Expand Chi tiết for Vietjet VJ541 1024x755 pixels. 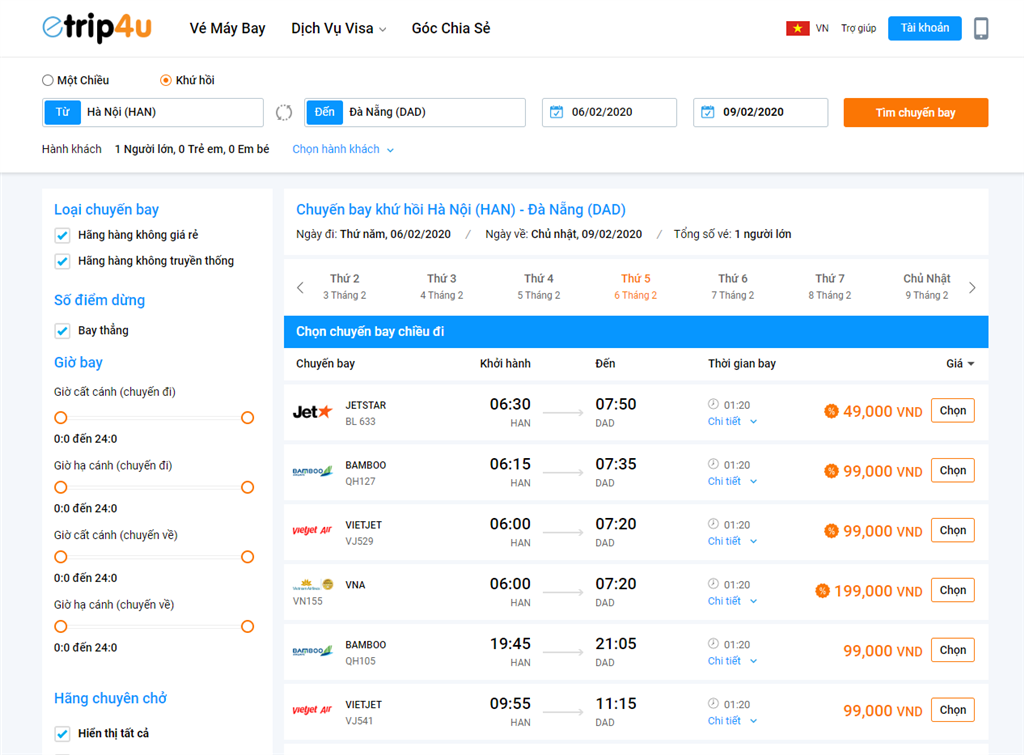732,721
